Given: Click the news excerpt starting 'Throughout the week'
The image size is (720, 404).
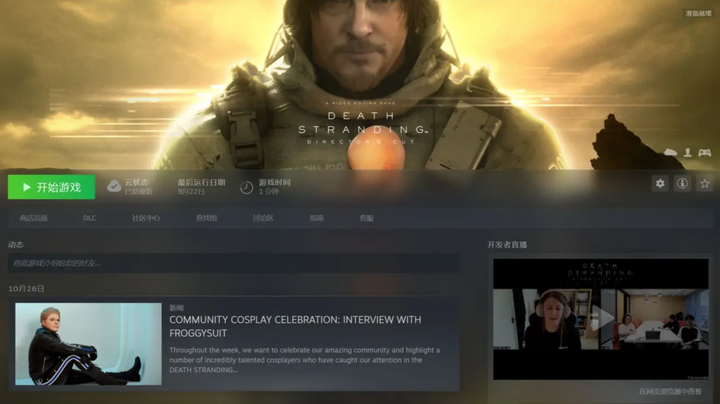Looking at the screenshot, I should click(x=304, y=360).
